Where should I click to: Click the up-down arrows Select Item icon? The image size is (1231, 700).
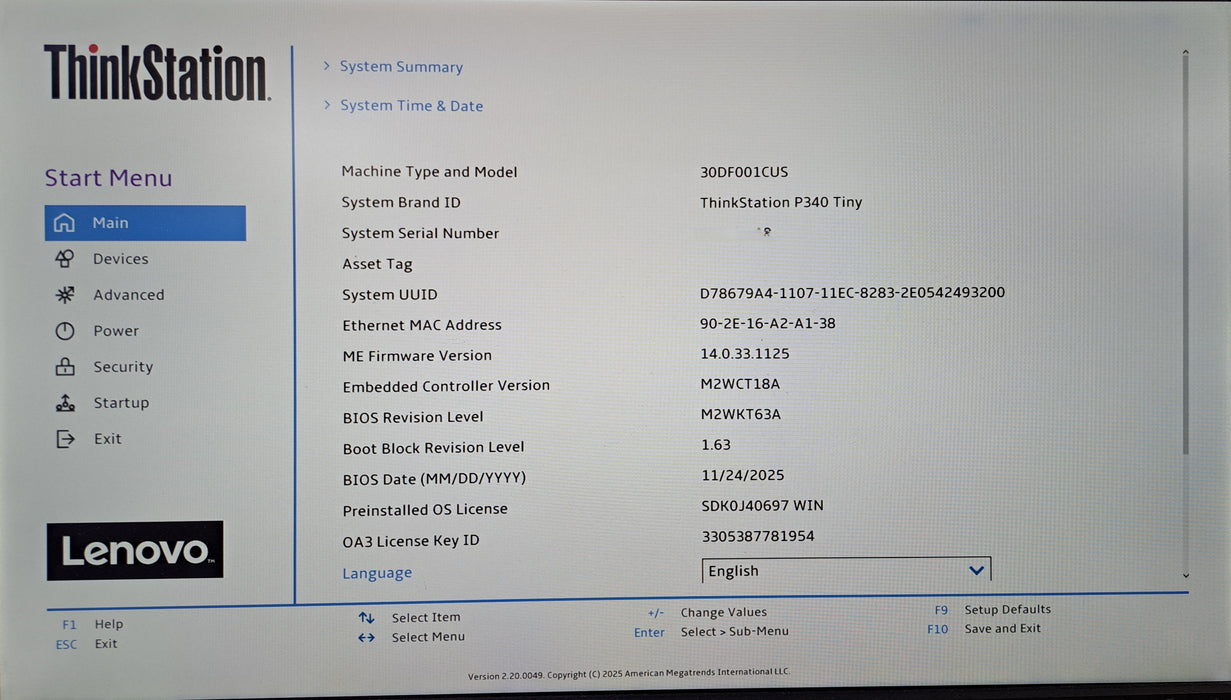[x=366, y=618]
